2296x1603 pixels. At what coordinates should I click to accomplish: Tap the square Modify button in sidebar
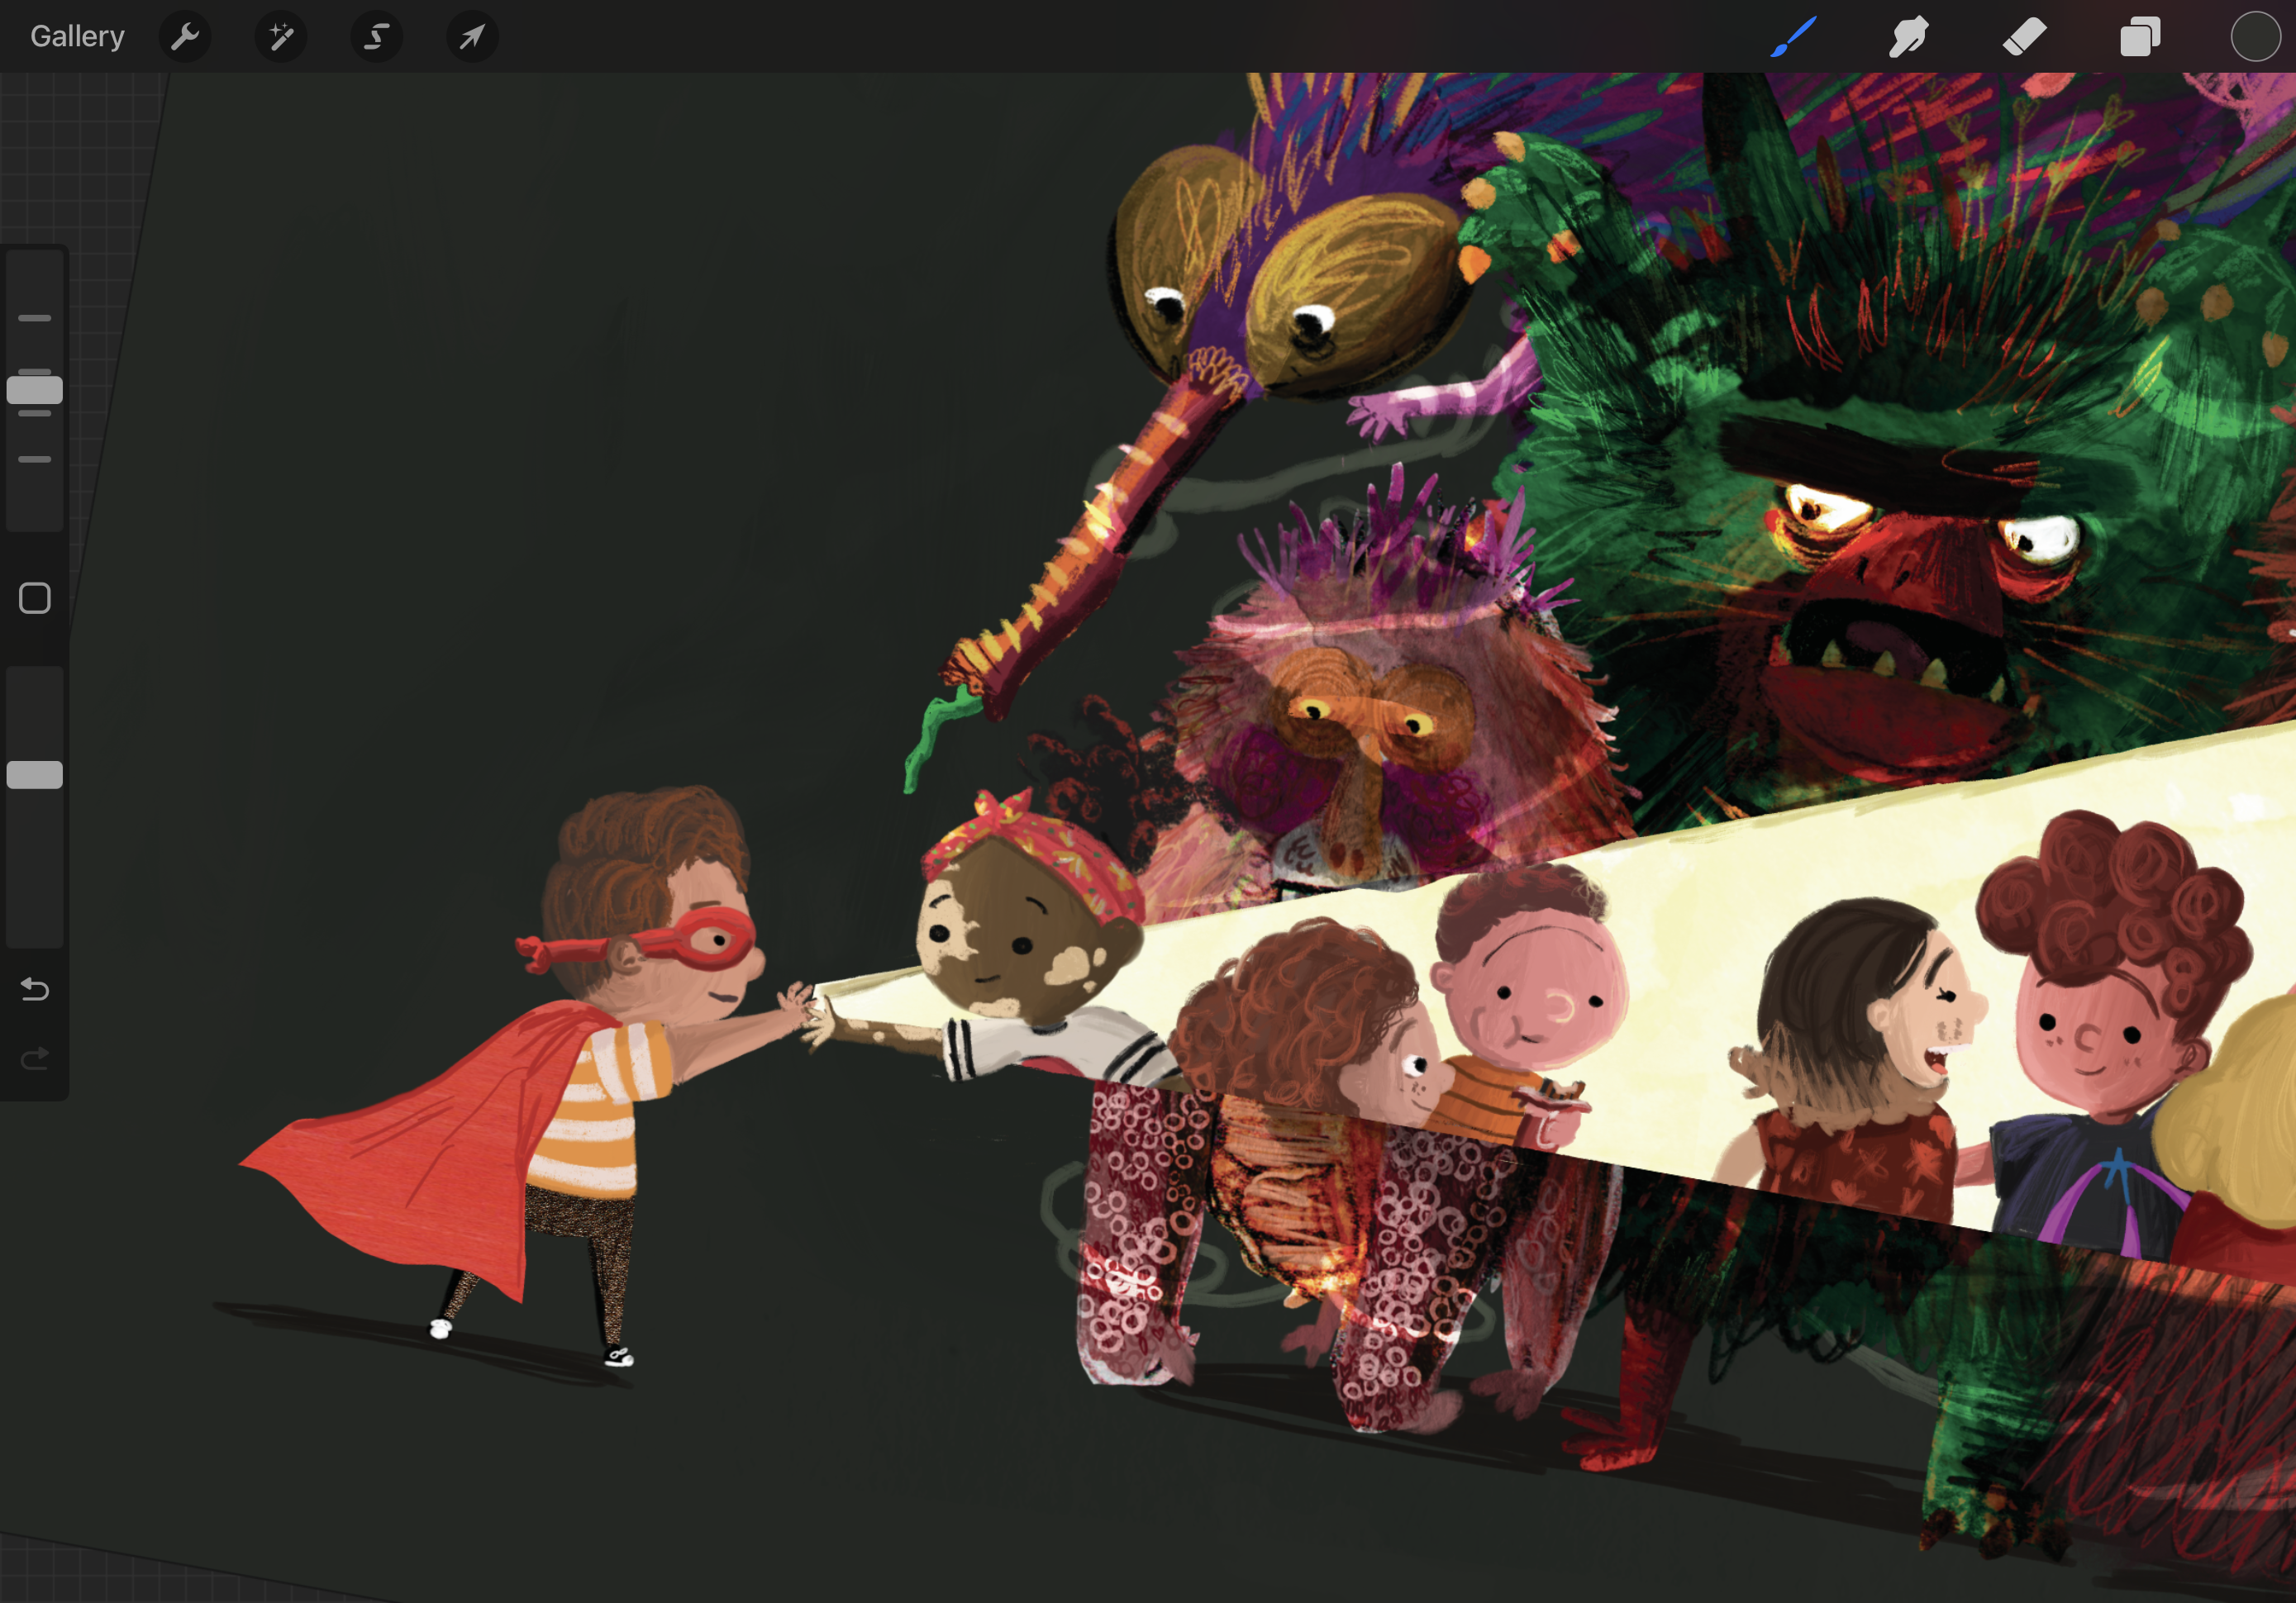point(35,598)
